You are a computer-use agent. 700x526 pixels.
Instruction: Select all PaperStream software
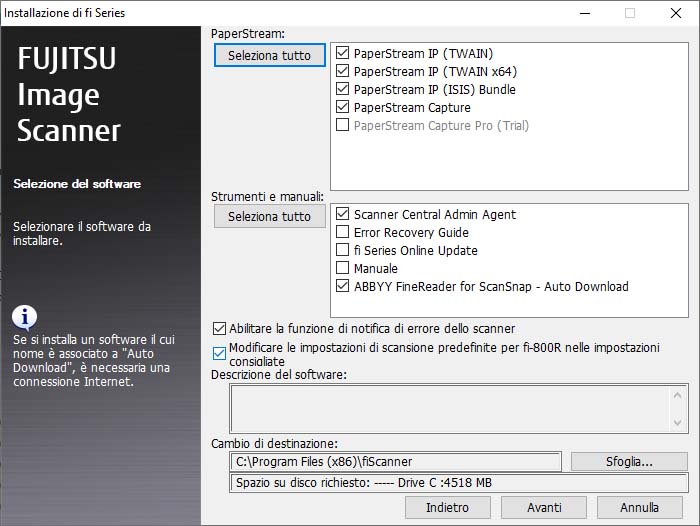click(269, 55)
